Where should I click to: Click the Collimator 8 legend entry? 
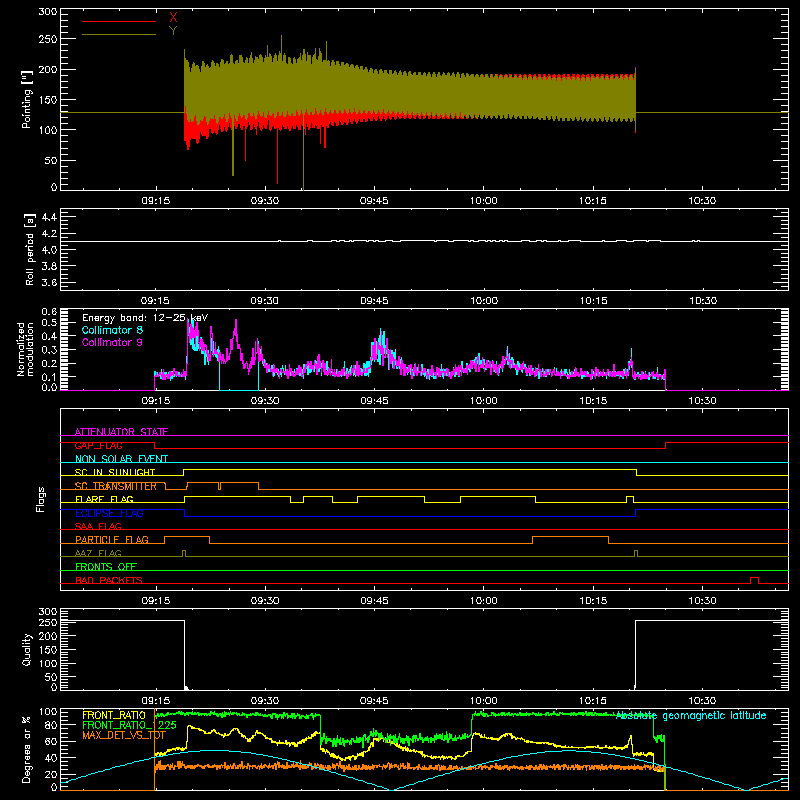point(112,330)
